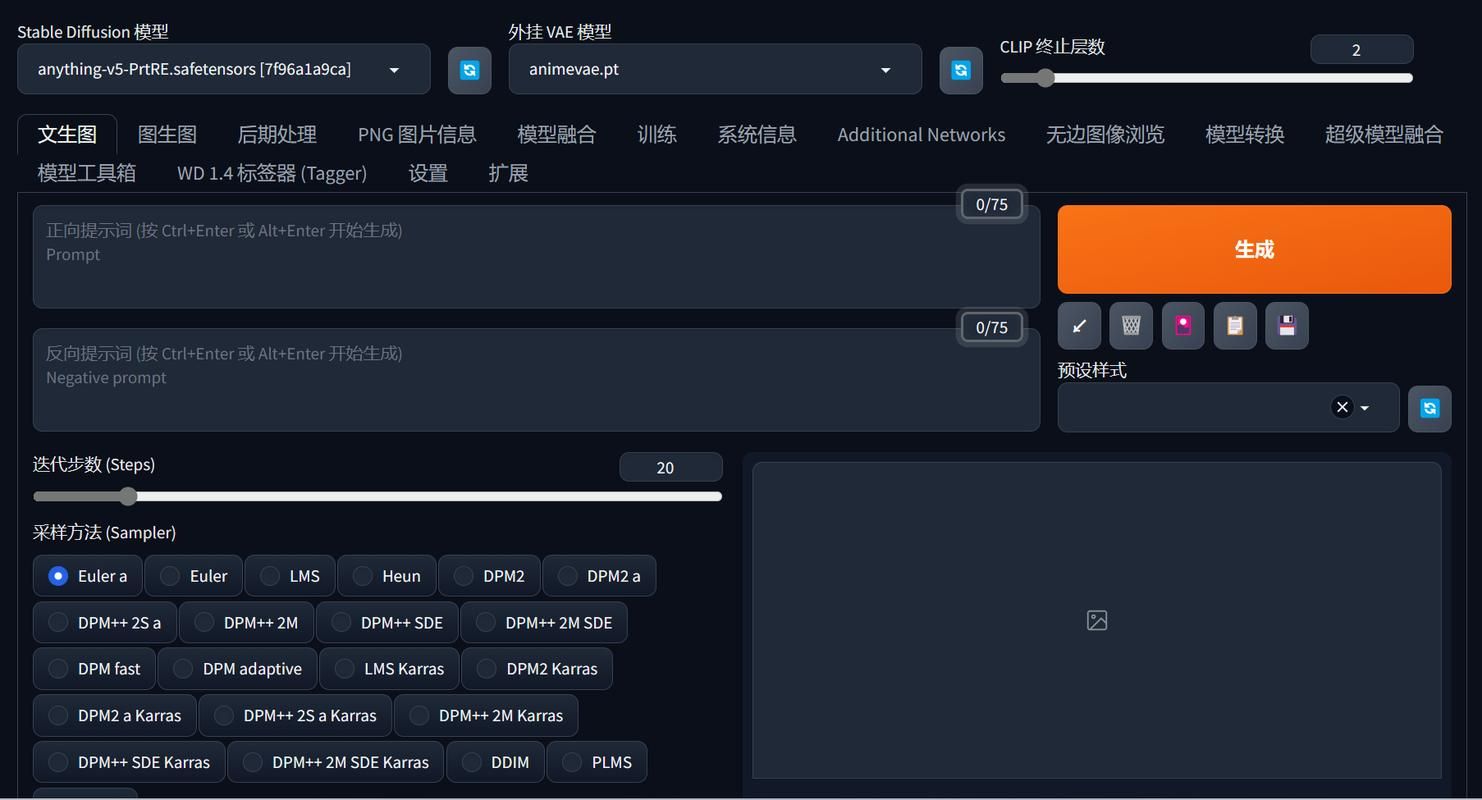The width and height of the screenshot is (1482, 800).
Task: Refresh the preset styles list
Action: [1430, 408]
